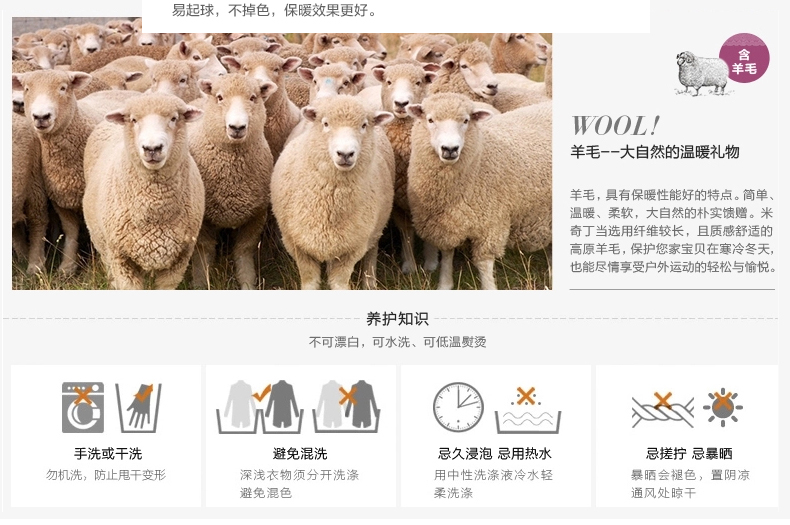790x525 pixels.
Task: Click the crossed mixed-clothes wash icon
Action: pos(346,407)
